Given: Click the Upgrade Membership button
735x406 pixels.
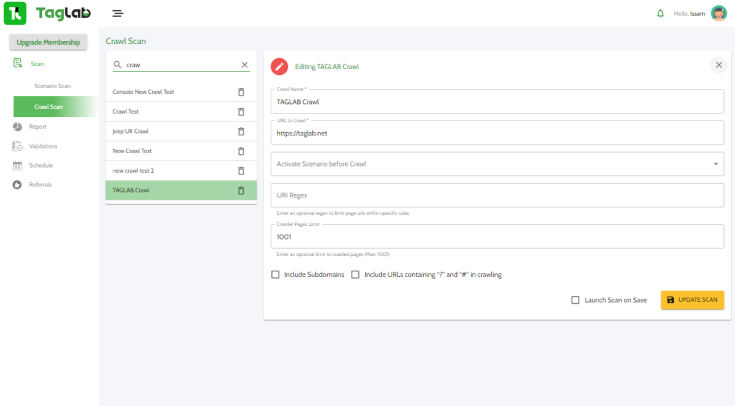Looking at the screenshot, I should (x=48, y=42).
